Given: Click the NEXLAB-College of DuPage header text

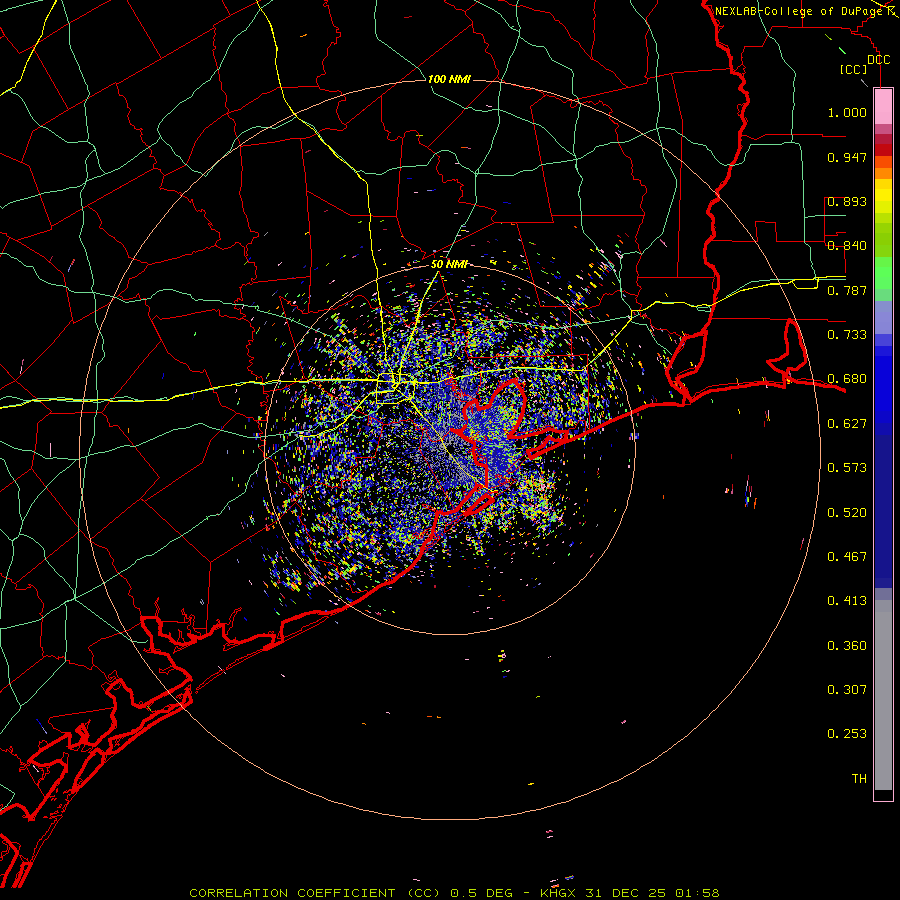Looking at the screenshot, I should [798, 11].
